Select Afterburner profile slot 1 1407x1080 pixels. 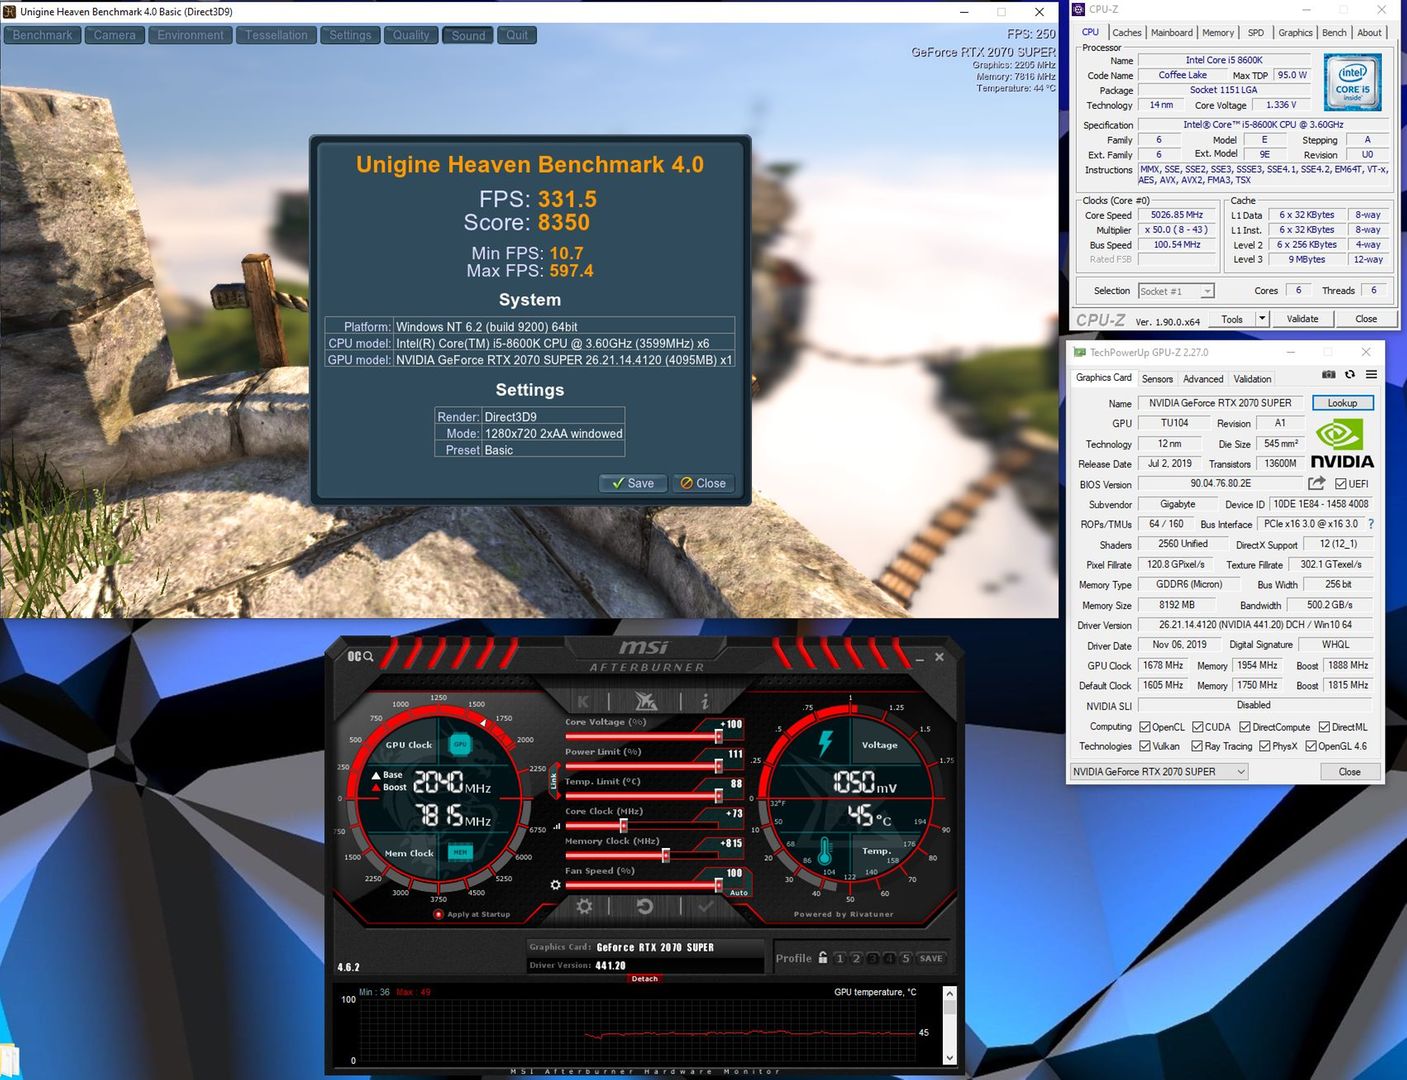pos(840,958)
